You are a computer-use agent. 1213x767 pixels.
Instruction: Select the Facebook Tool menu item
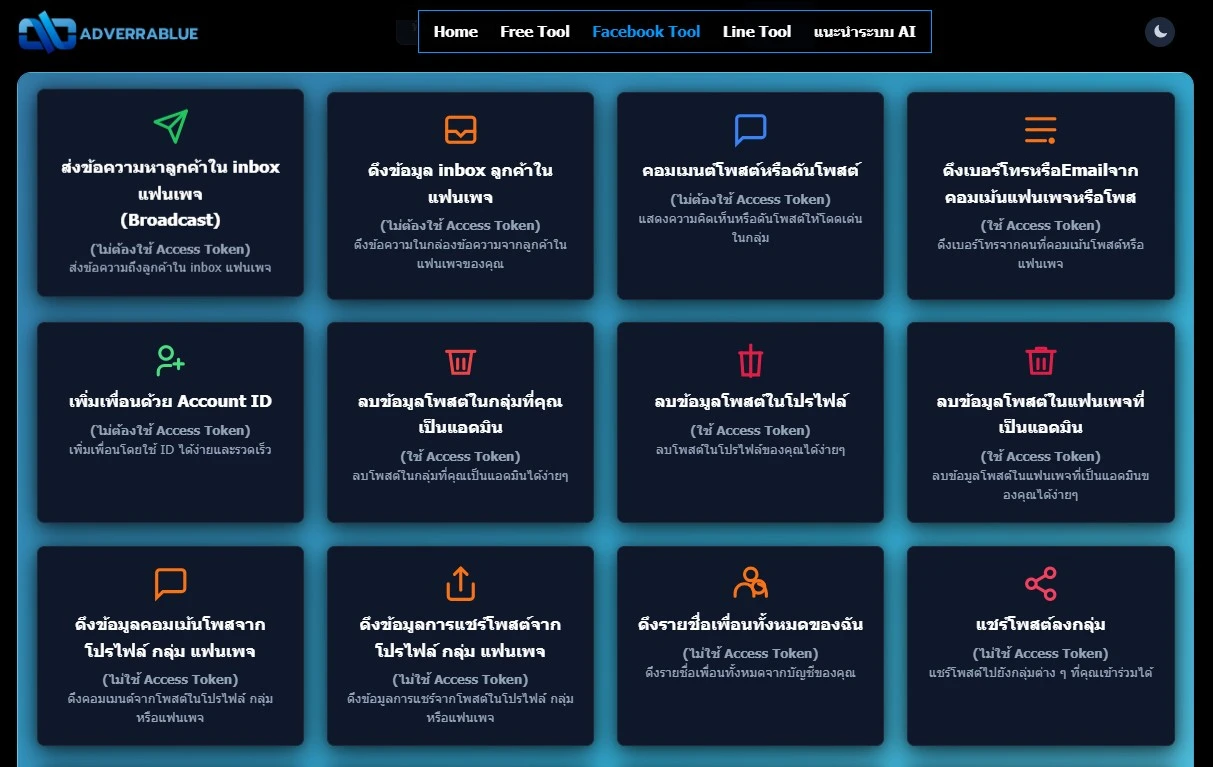point(646,32)
